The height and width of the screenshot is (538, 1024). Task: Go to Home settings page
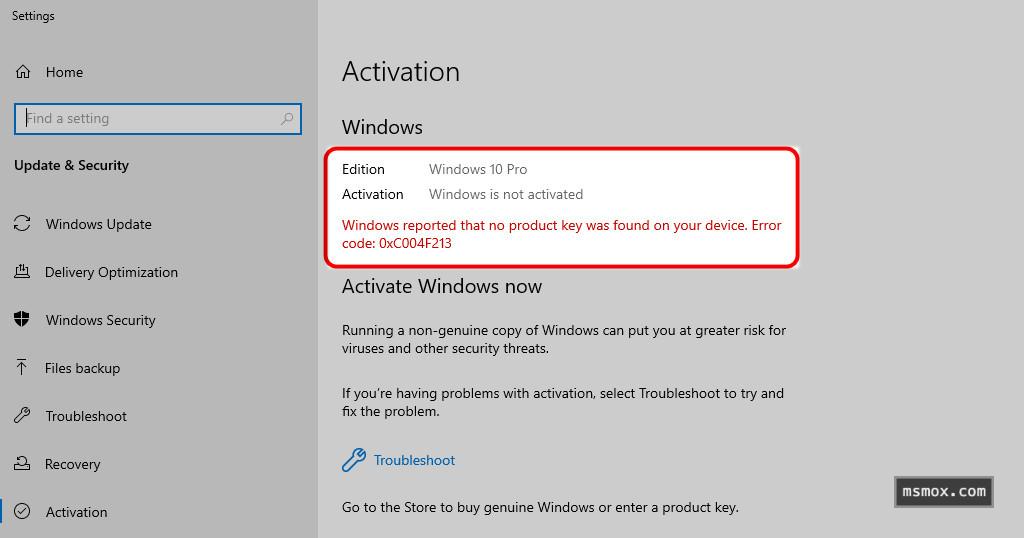click(x=64, y=72)
